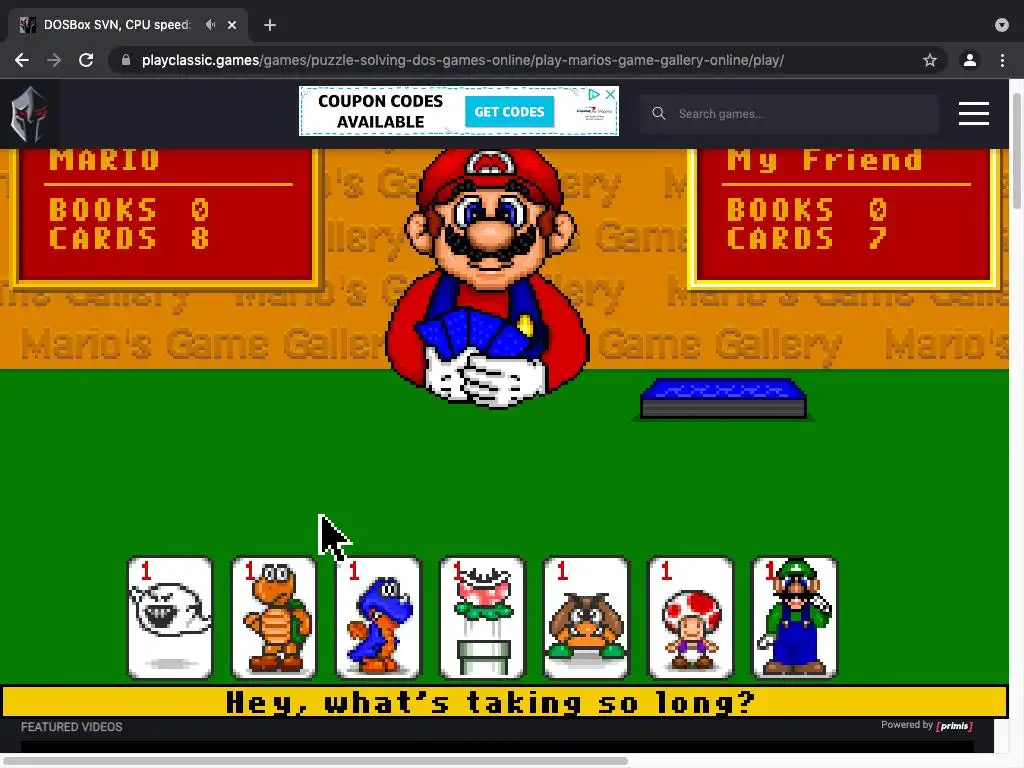1024x768 pixels.
Task: Select the Piranha Plant card
Action: pyautogui.click(x=482, y=618)
